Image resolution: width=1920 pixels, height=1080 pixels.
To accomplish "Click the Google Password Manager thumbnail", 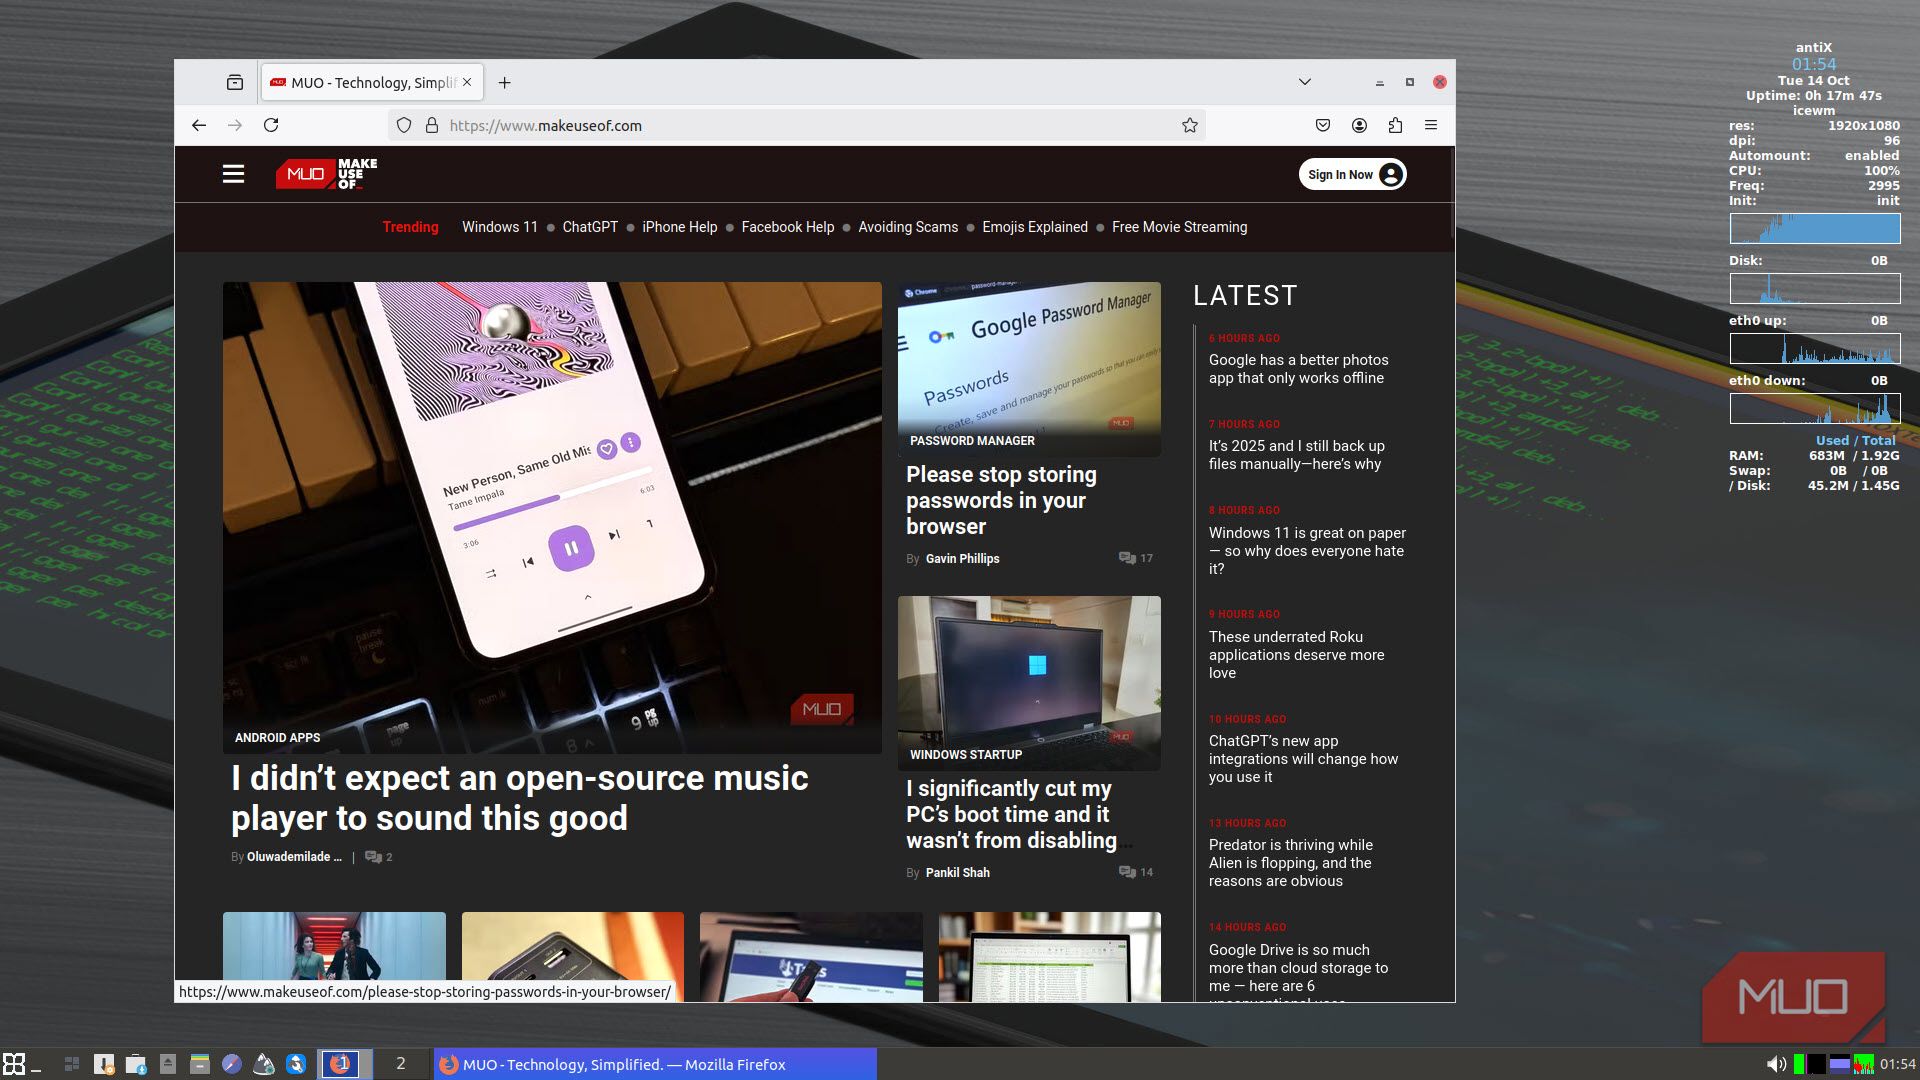I will (x=1029, y=369).
